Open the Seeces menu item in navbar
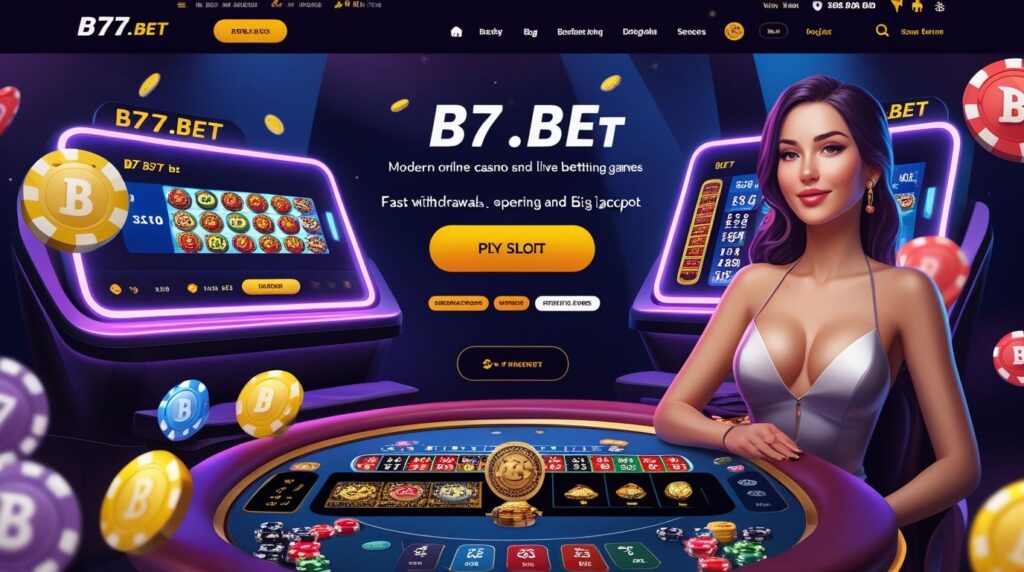The image size is (1024, 572). (x=691, y=31)
